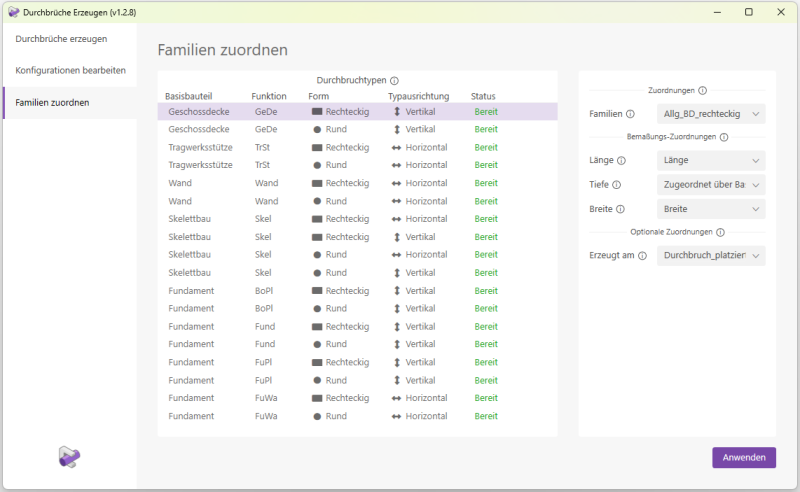800x492 pixels.
Task: Click info icon next to Durchbruchtypen
Action: (394, 81)
